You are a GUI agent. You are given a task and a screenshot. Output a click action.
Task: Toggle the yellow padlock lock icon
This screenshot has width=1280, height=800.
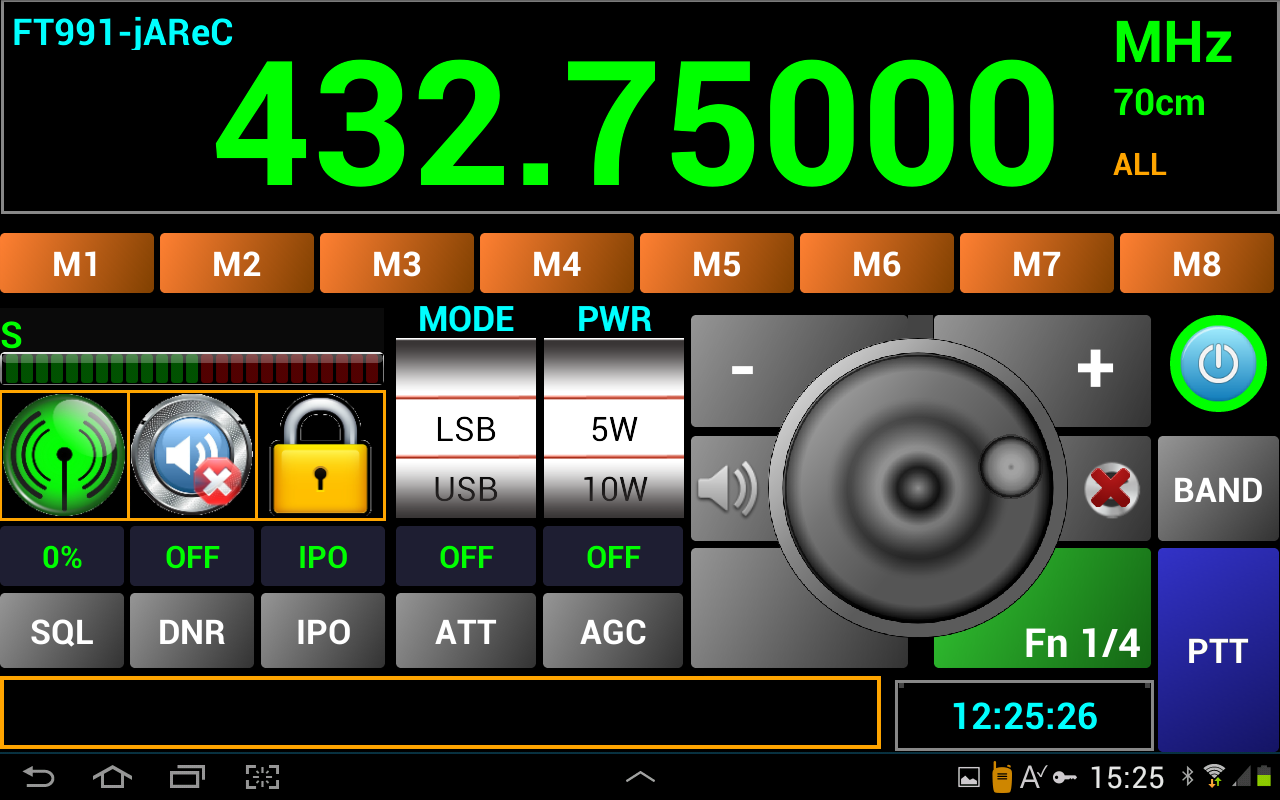pos(321,455)
